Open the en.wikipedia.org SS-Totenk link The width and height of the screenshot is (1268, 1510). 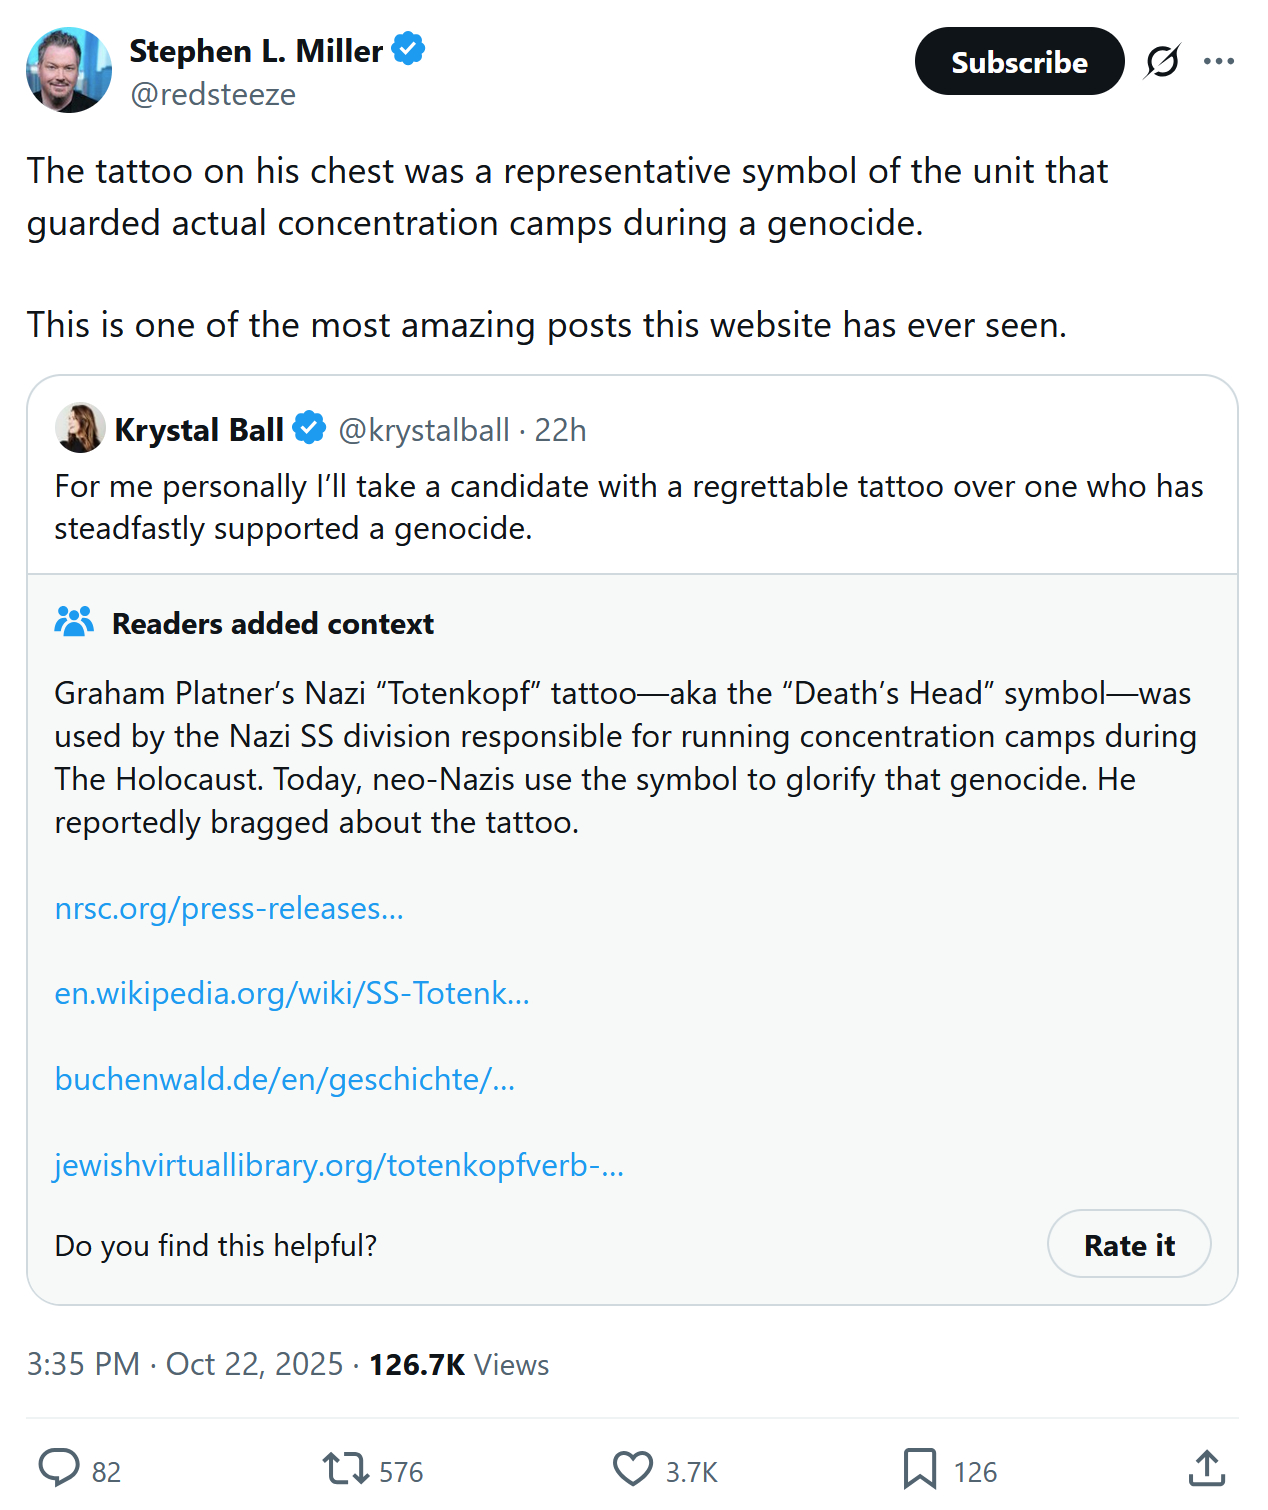coord(292,993)
